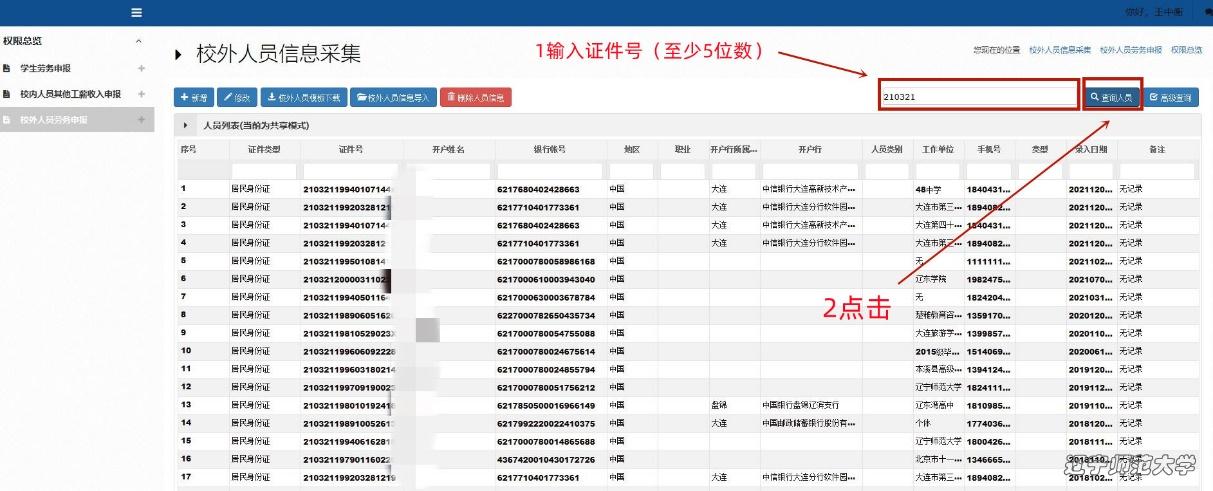Click the 校外人员劳务申报 breadcrumb link

(1130, 49)
